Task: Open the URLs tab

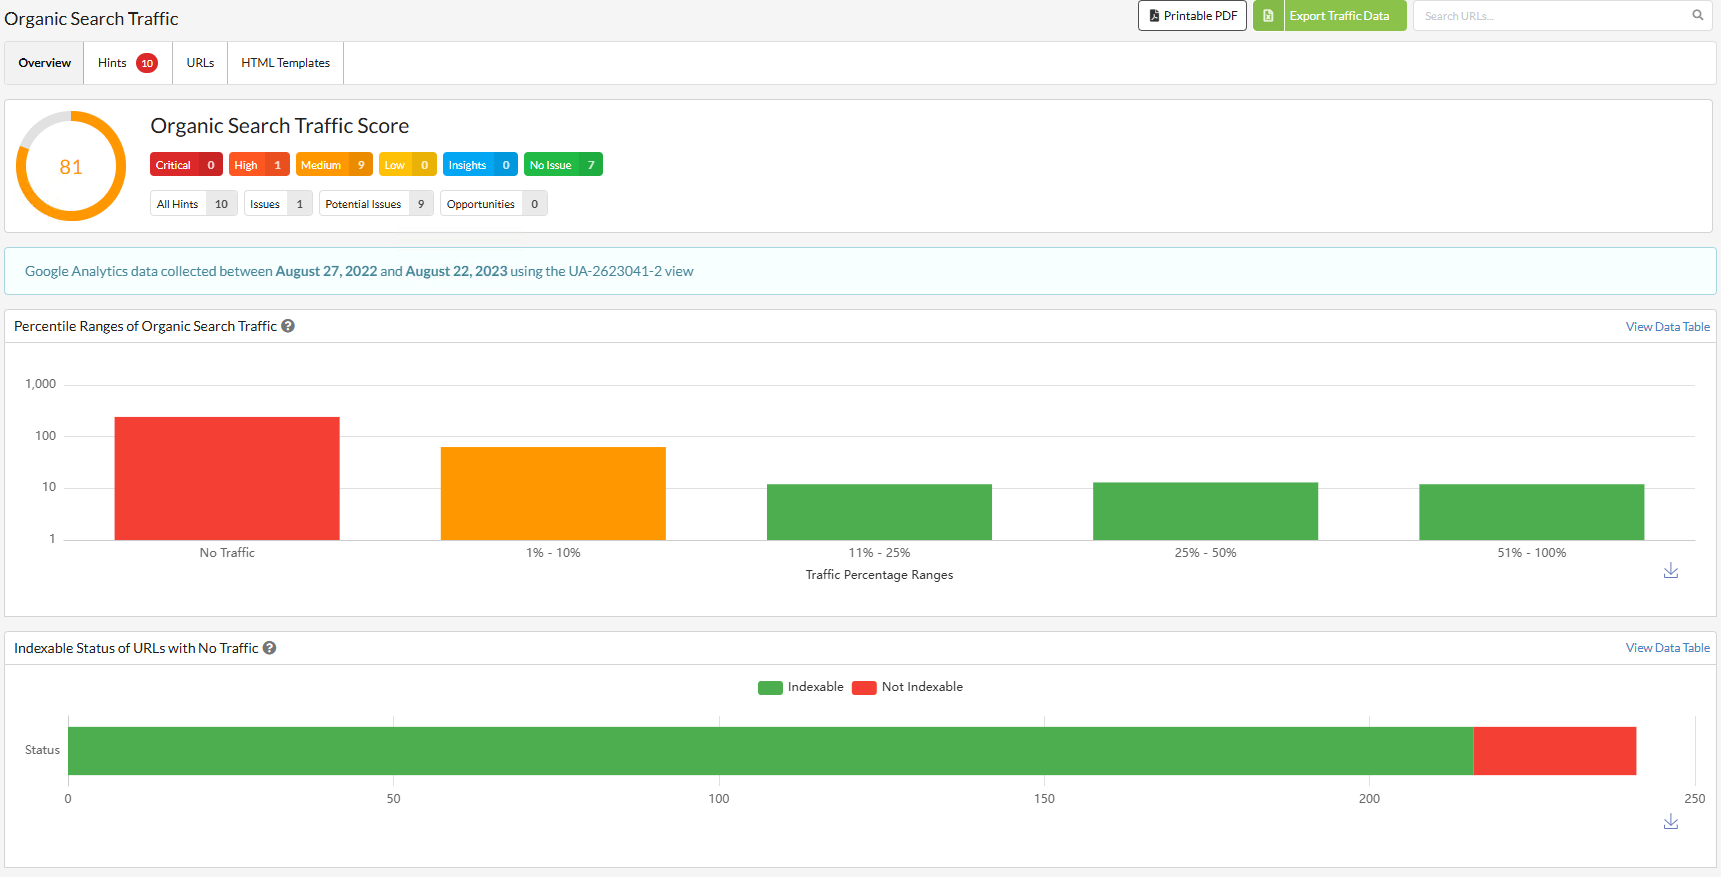Action: click(x=200, y=63)
